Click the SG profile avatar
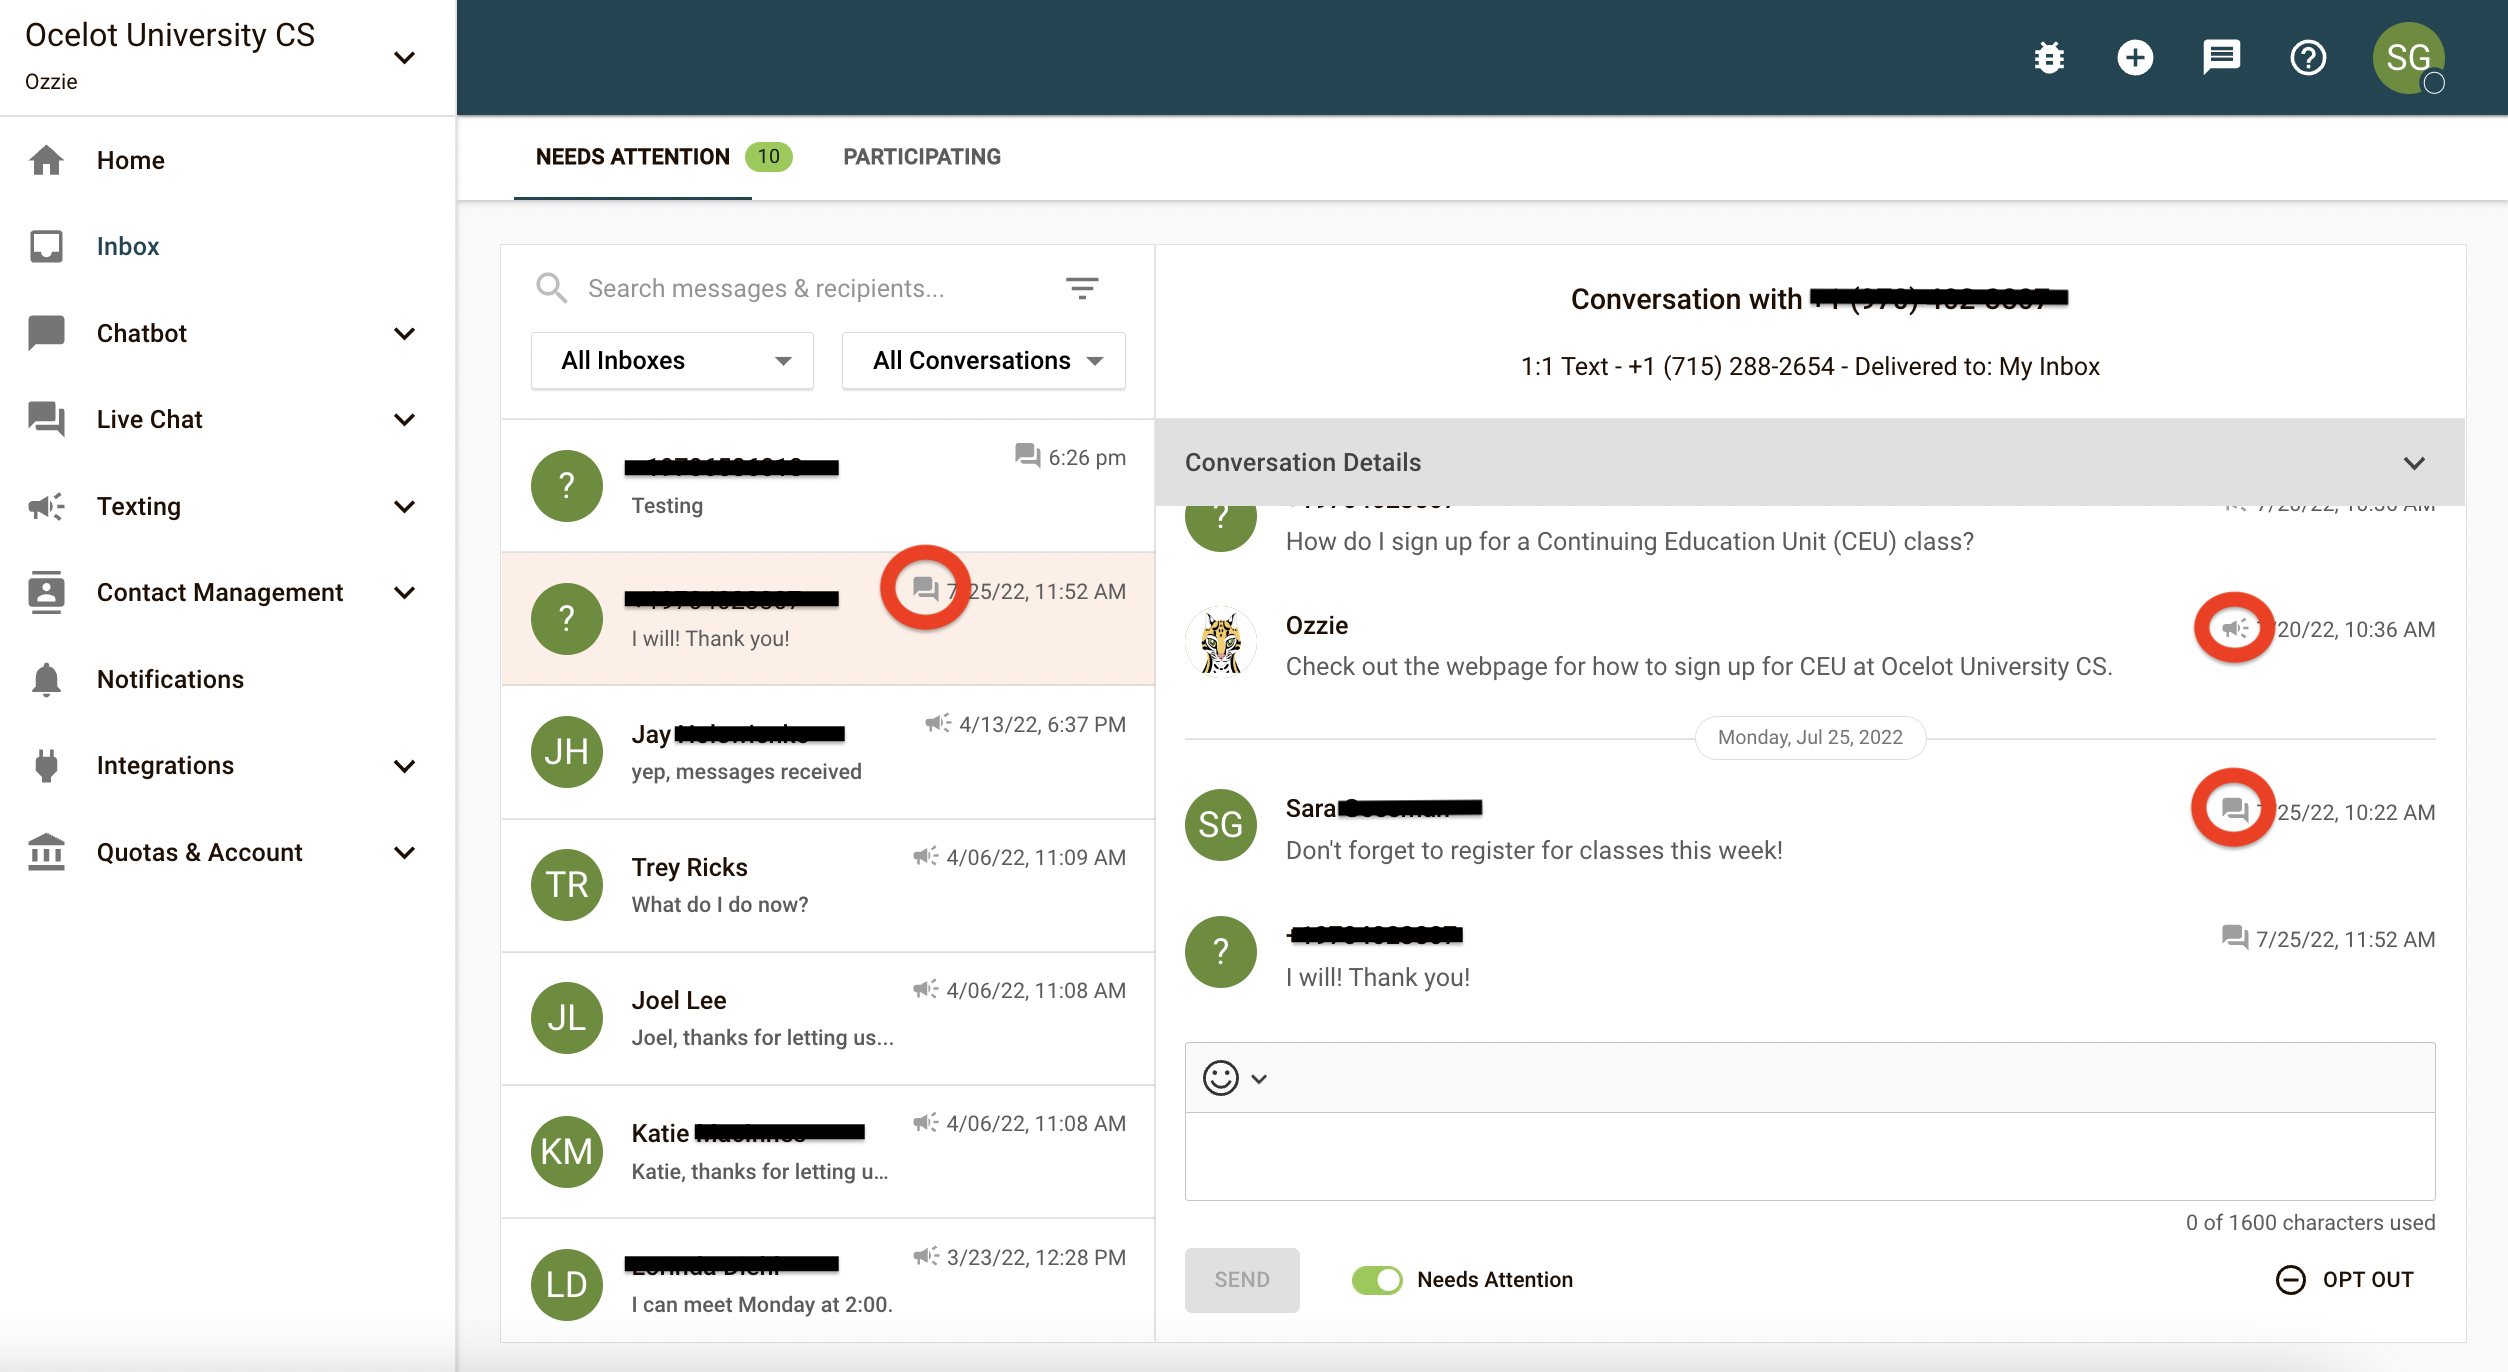2508x1372 pixels. pos(2406,57)
